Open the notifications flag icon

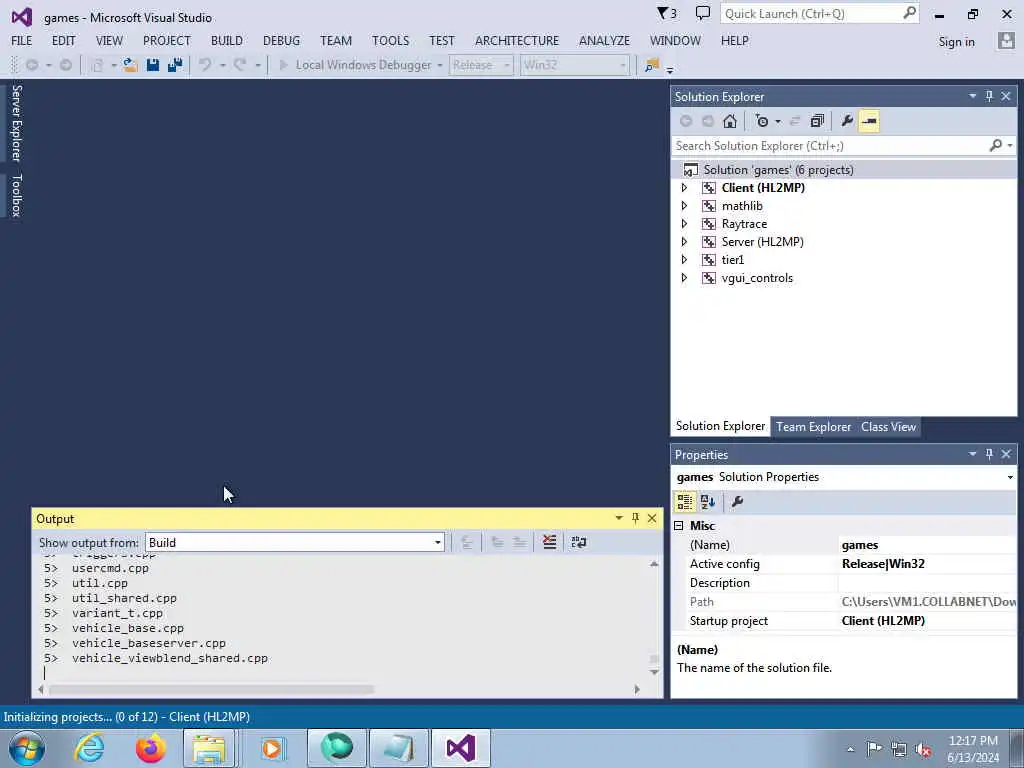click(x=666, y=13)
